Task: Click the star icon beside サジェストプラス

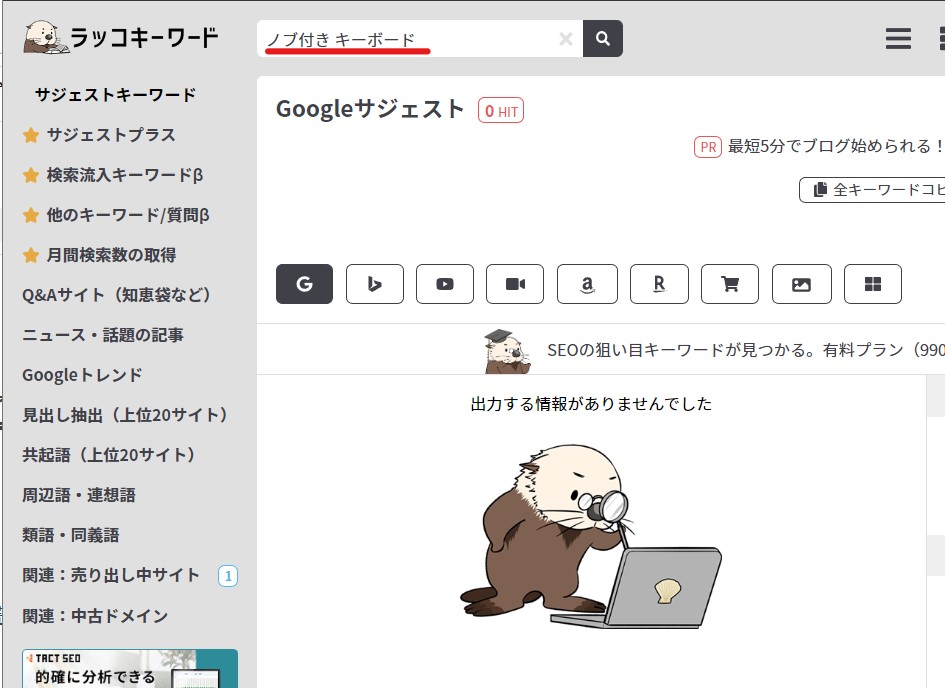Action: pyautogui.click(x=31, y=135)
